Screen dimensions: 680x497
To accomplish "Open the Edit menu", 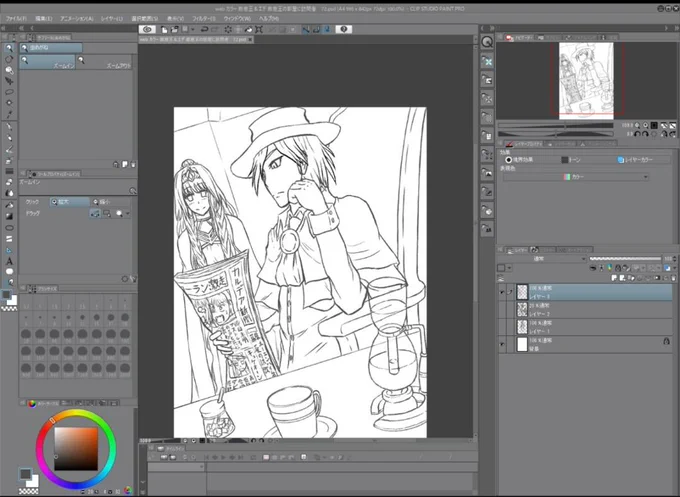I will (x=43, y=19).
